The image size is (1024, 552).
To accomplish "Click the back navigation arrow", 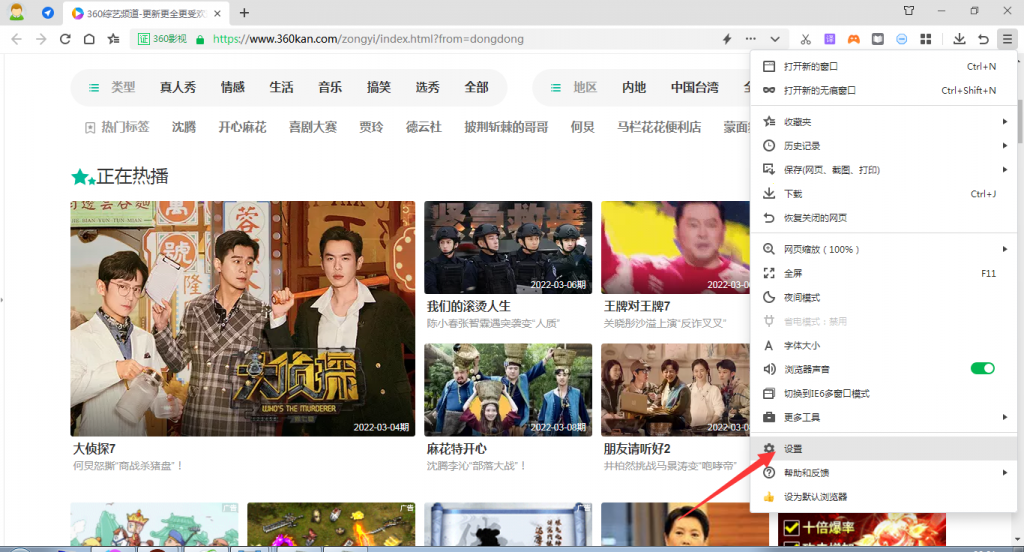I will (17, 39).
